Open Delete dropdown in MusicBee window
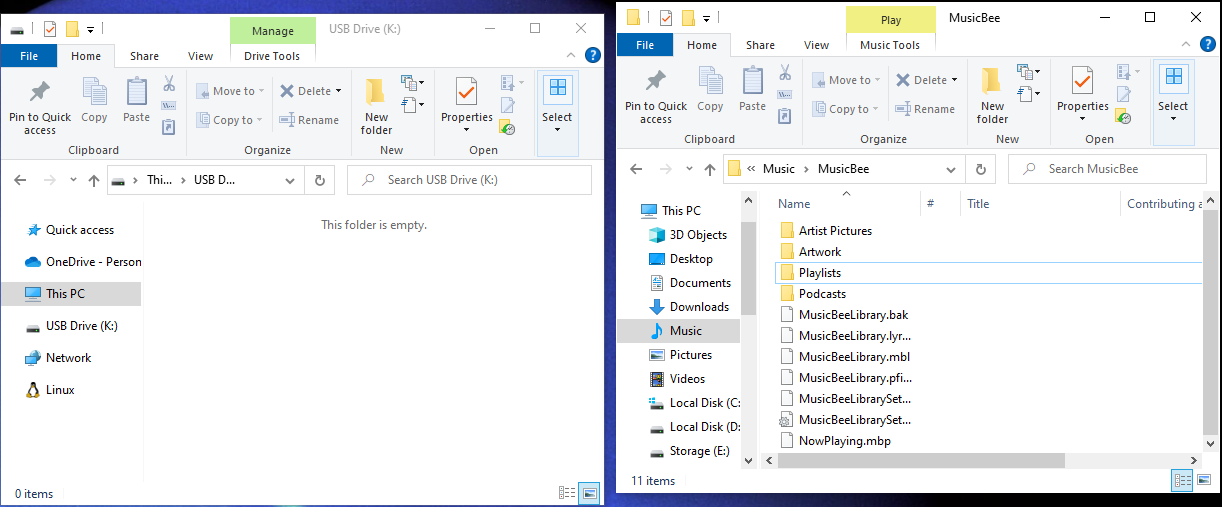1222x507 pixels. tap(954, 81)
